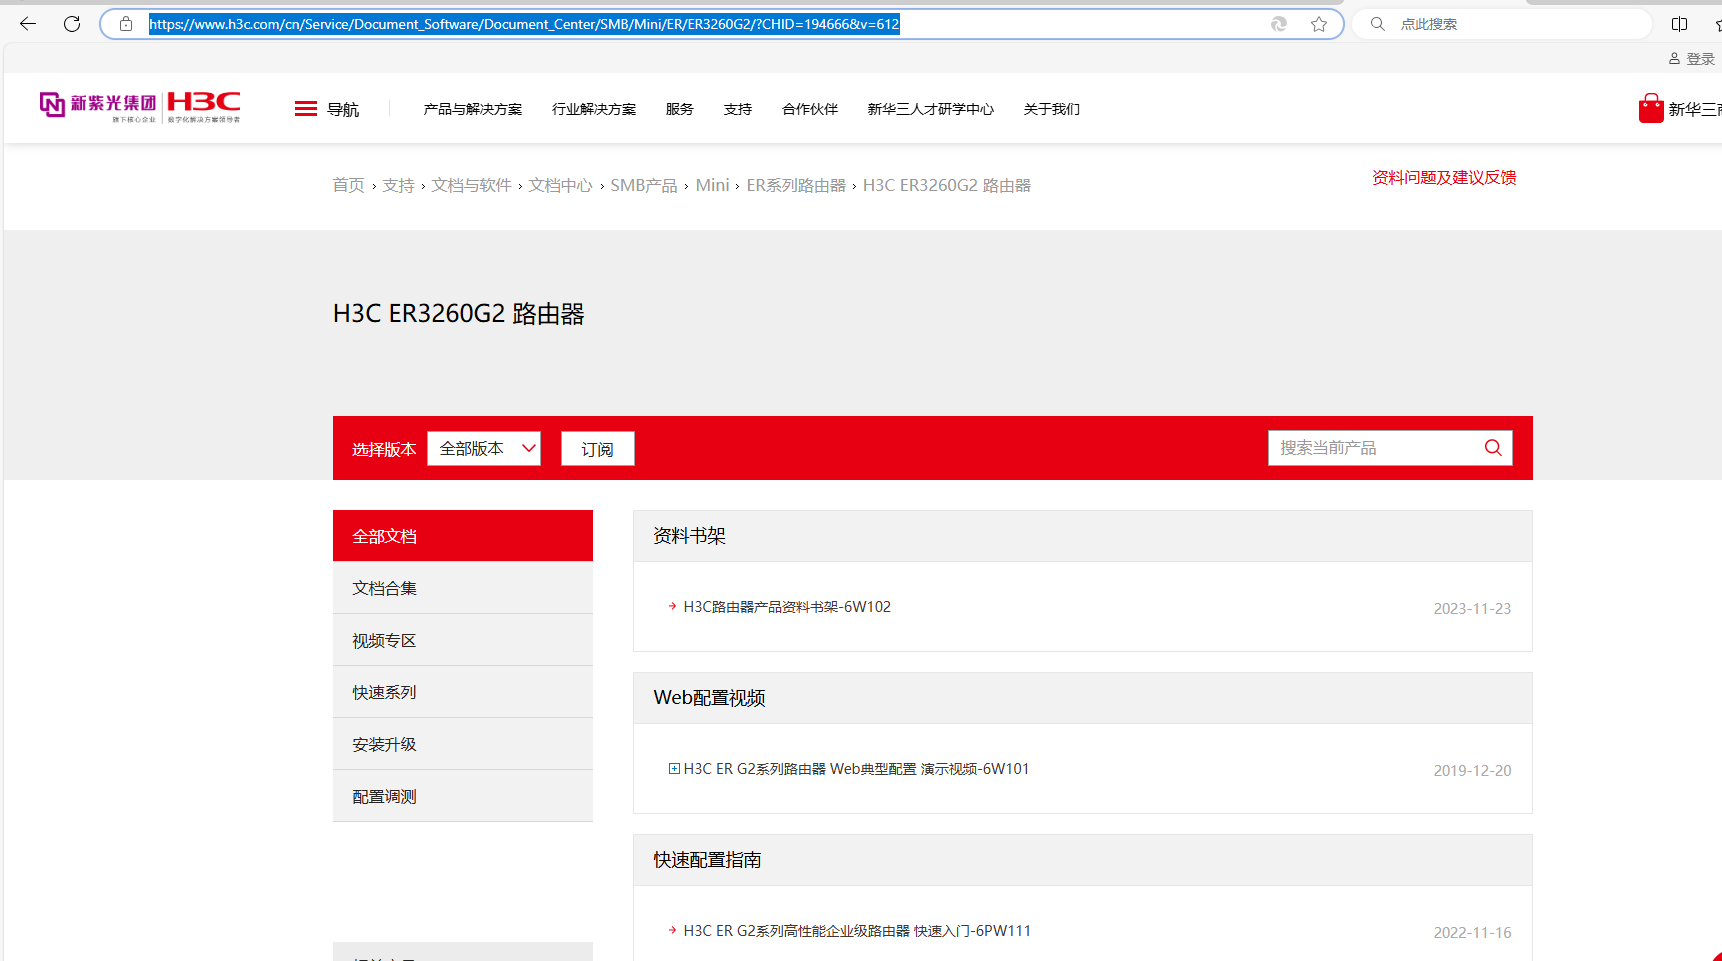Viewport: 1722px width, 961px height.
Task: Focus the browser address bar URL
Action: [524, 24]
